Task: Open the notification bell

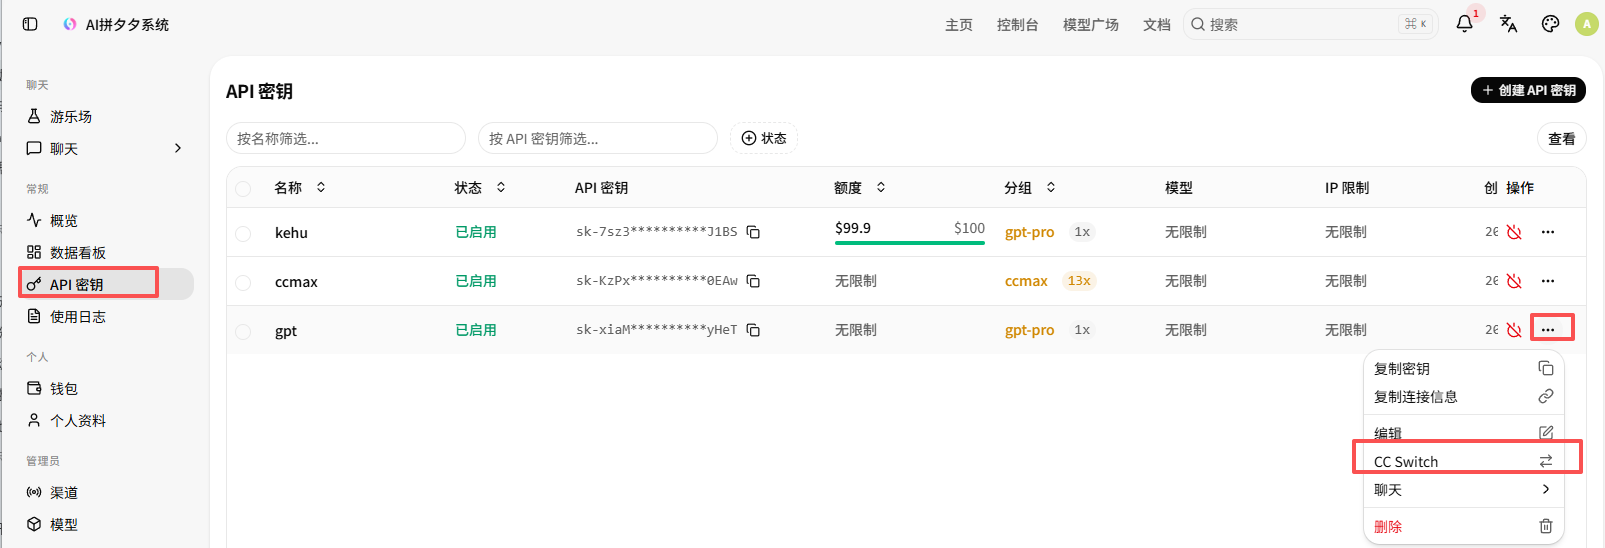Action: [1464, 24]
